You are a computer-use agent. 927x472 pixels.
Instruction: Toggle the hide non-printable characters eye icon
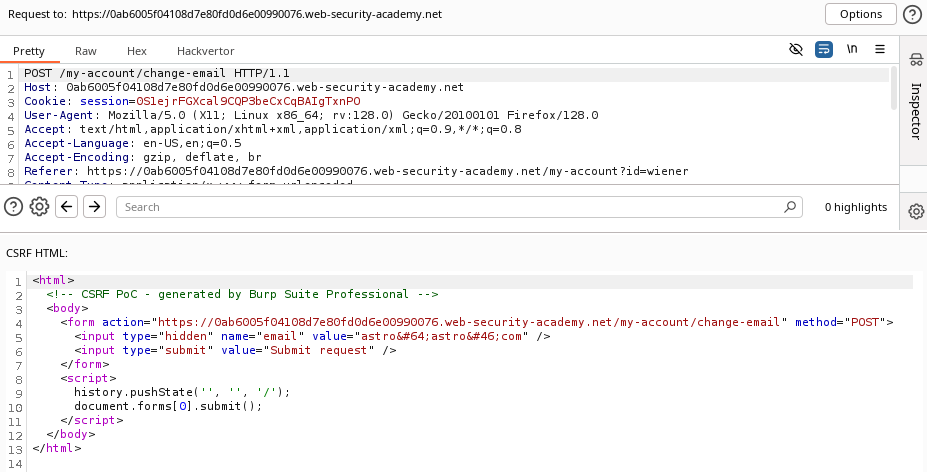tap(796, 49)
